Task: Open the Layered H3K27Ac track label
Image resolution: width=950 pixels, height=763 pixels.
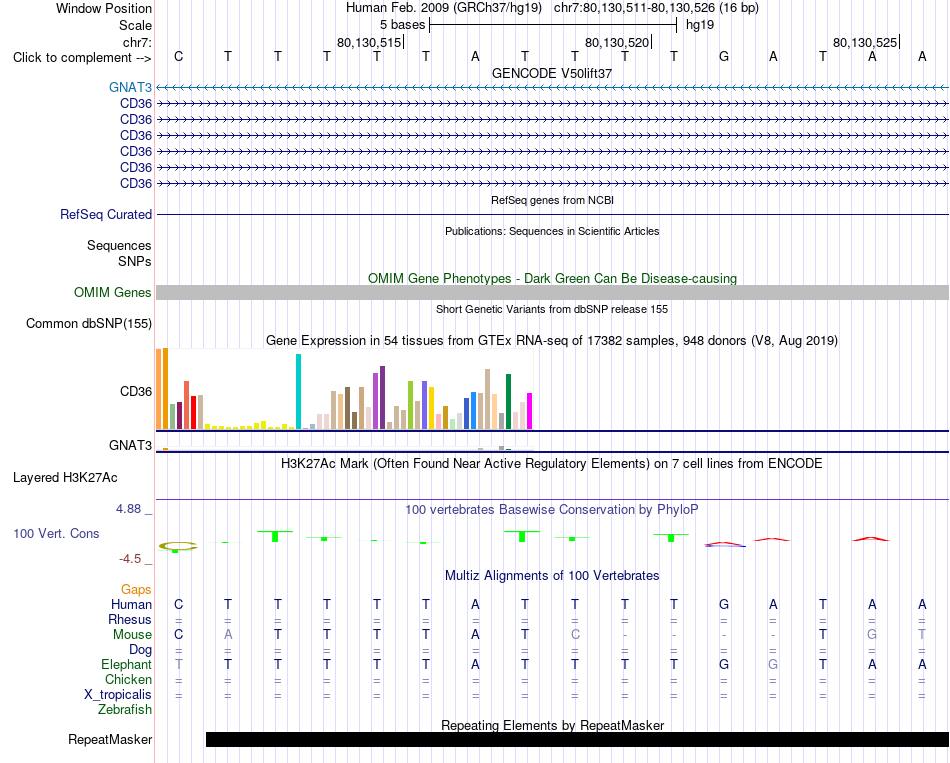Action: tap(65, 478)
